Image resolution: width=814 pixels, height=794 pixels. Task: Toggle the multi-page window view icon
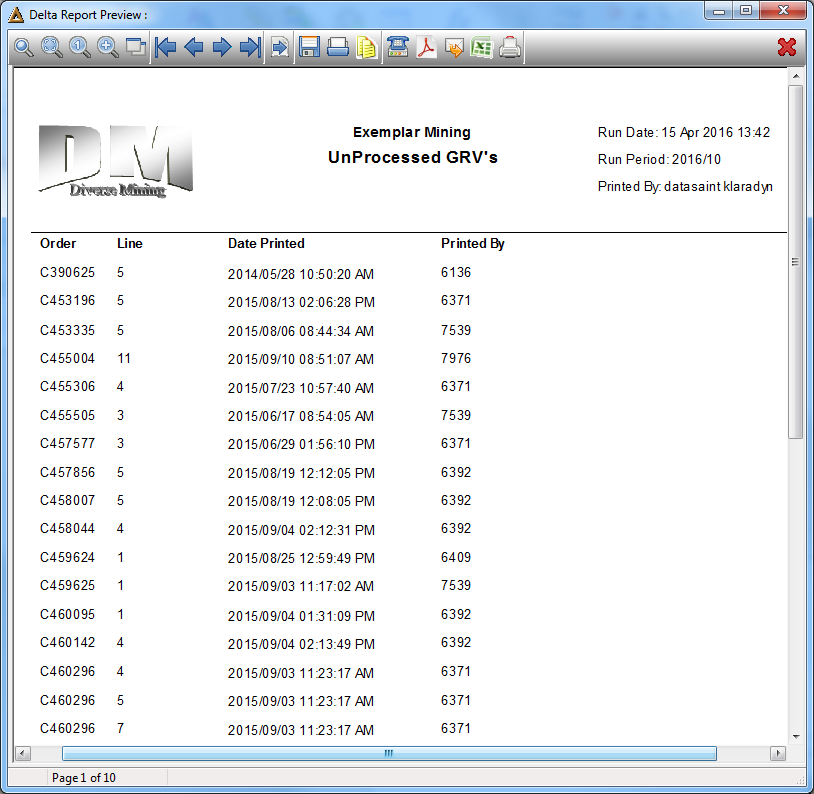[x=136, y=47]
